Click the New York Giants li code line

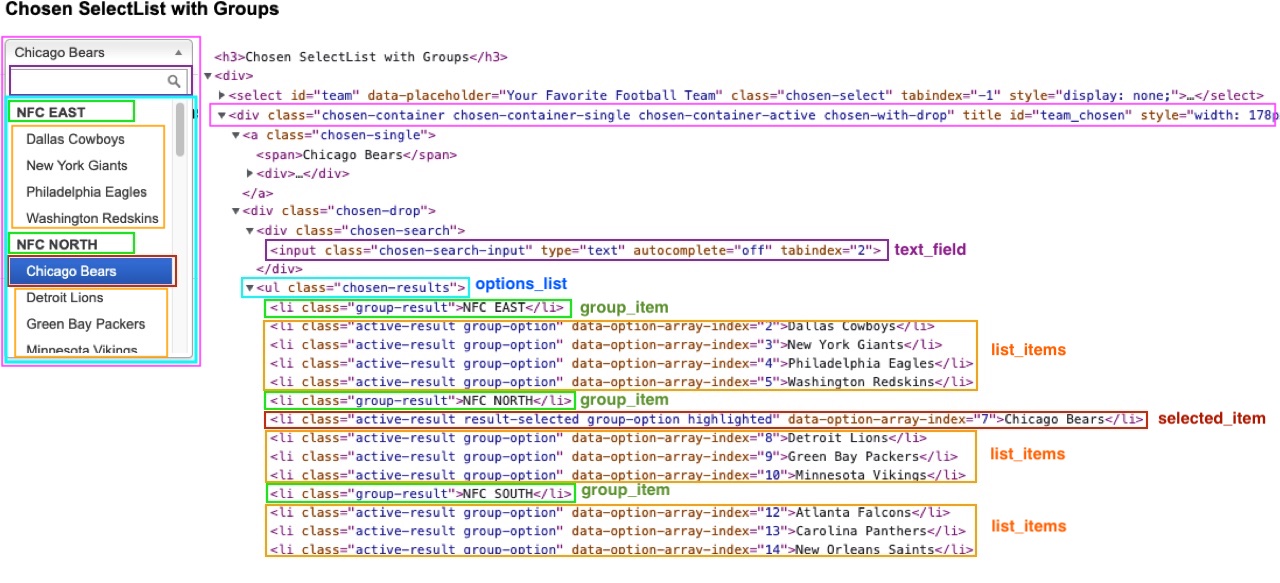pyautogui.click(x=604, y=345)
